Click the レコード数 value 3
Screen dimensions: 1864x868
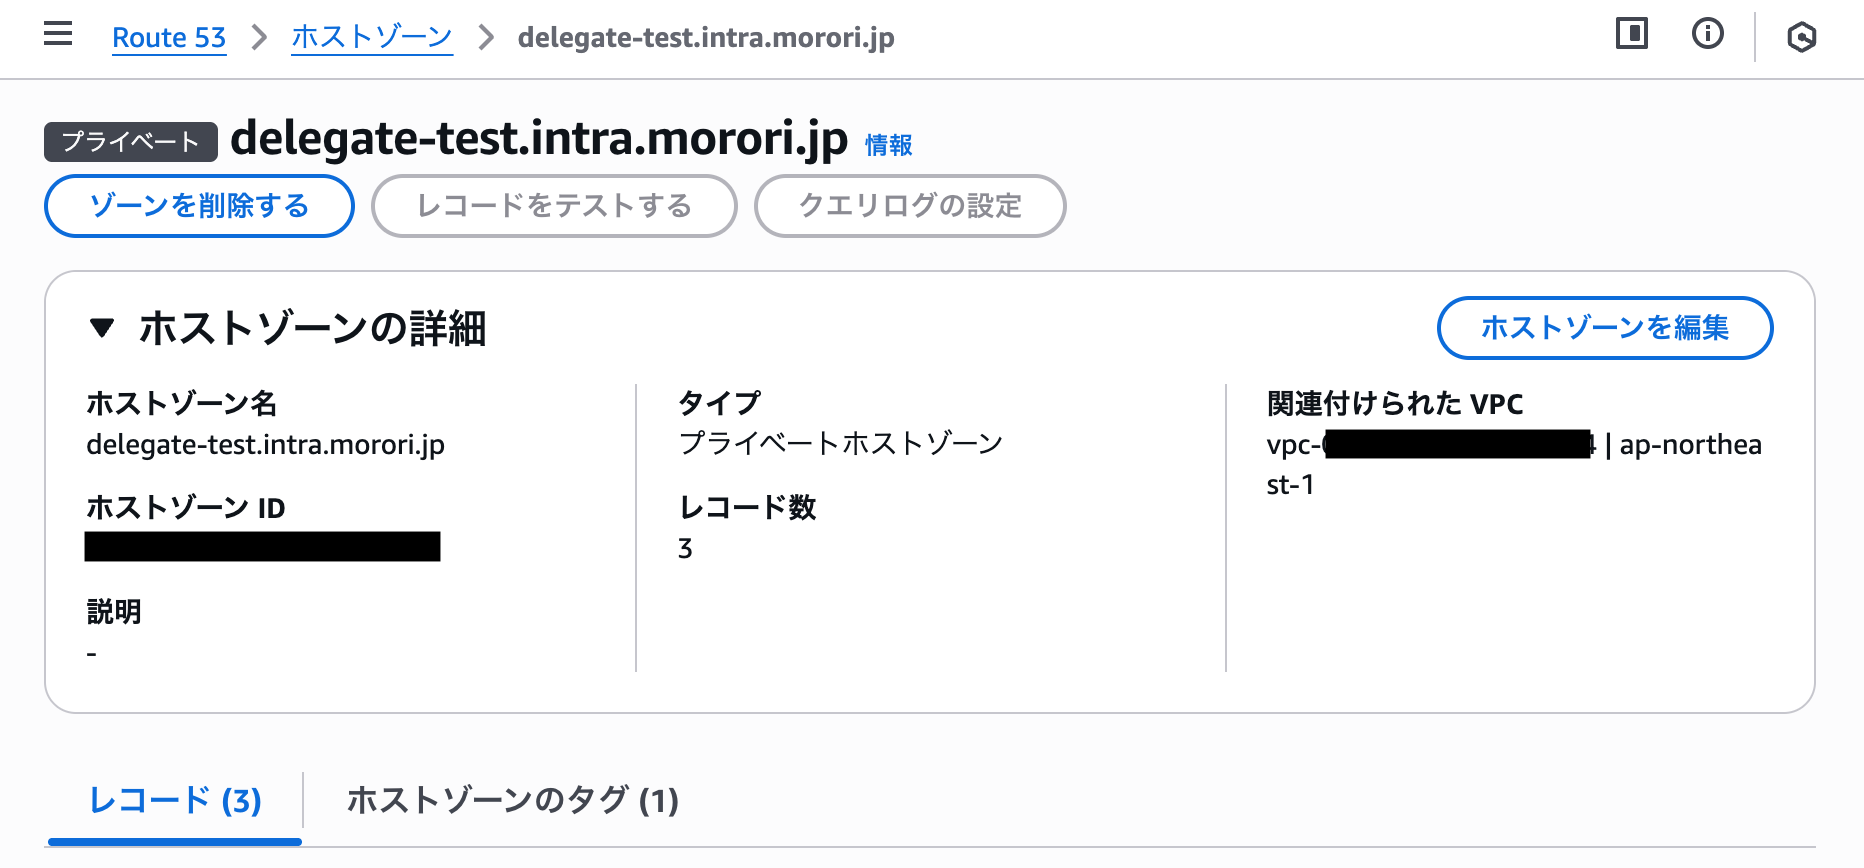tap(684, 548)
